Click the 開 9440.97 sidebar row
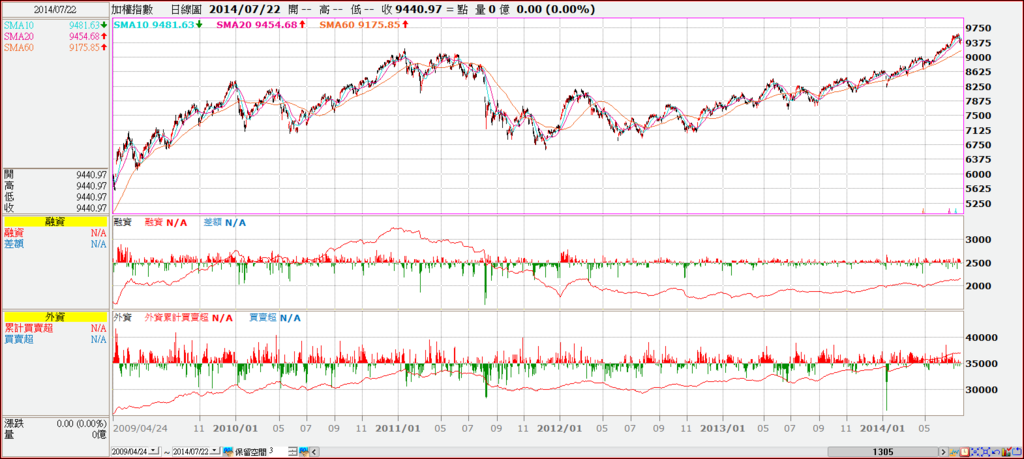 (55, 174)
